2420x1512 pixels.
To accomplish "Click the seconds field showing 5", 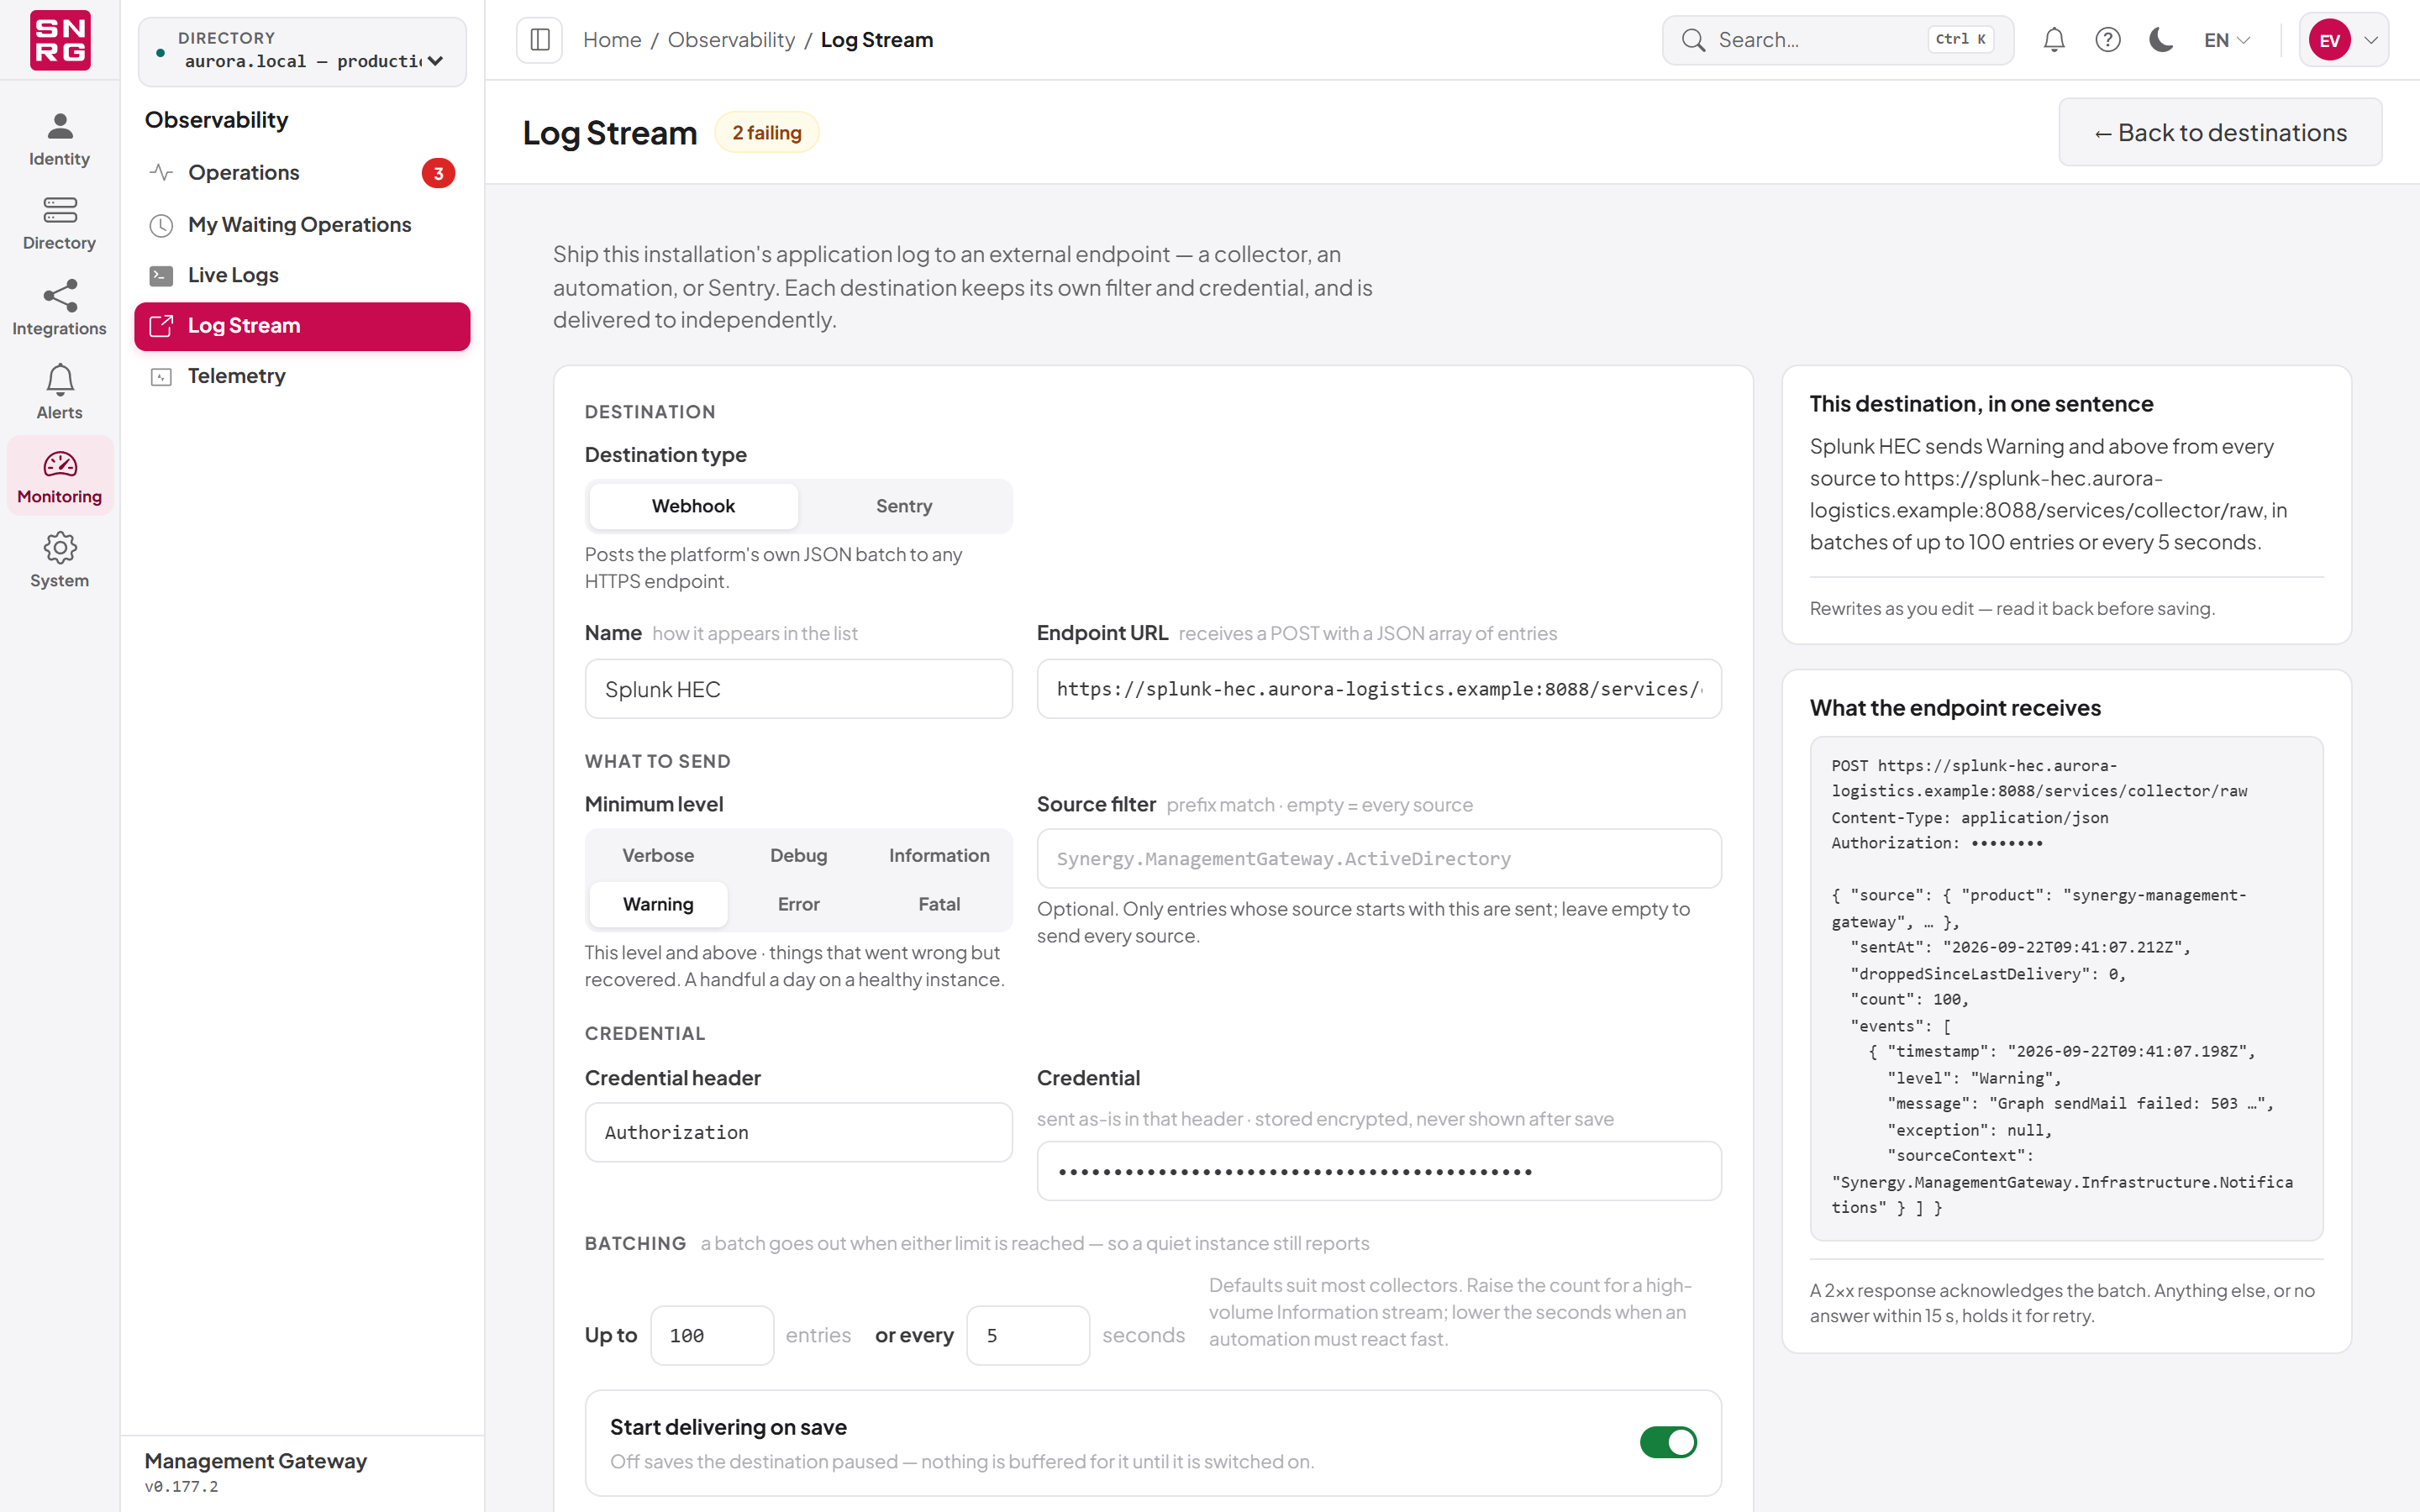I will (x=1028, y=1336).
